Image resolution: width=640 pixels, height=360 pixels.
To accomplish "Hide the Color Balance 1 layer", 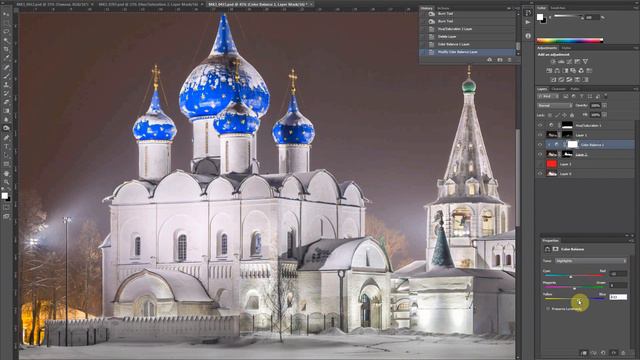I will [x=540, y=144].
